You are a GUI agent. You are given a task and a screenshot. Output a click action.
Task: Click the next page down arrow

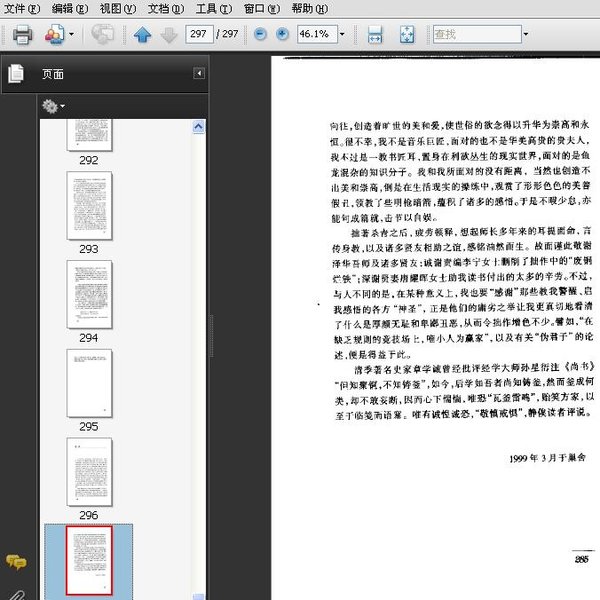(168, 35)
